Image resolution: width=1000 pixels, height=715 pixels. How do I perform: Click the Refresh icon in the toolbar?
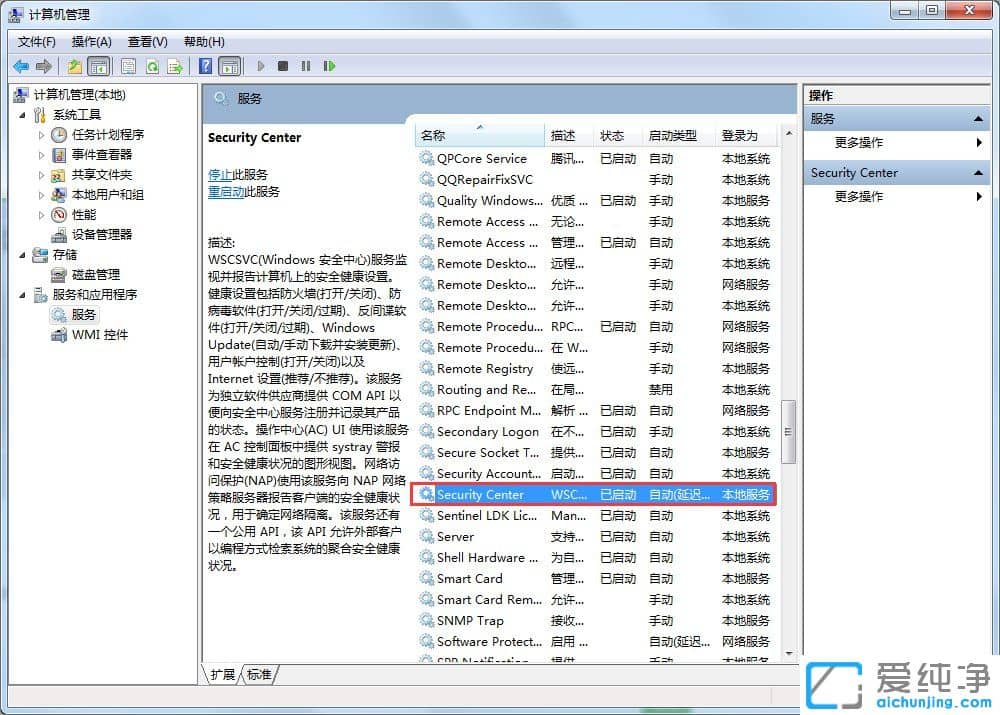152,66
